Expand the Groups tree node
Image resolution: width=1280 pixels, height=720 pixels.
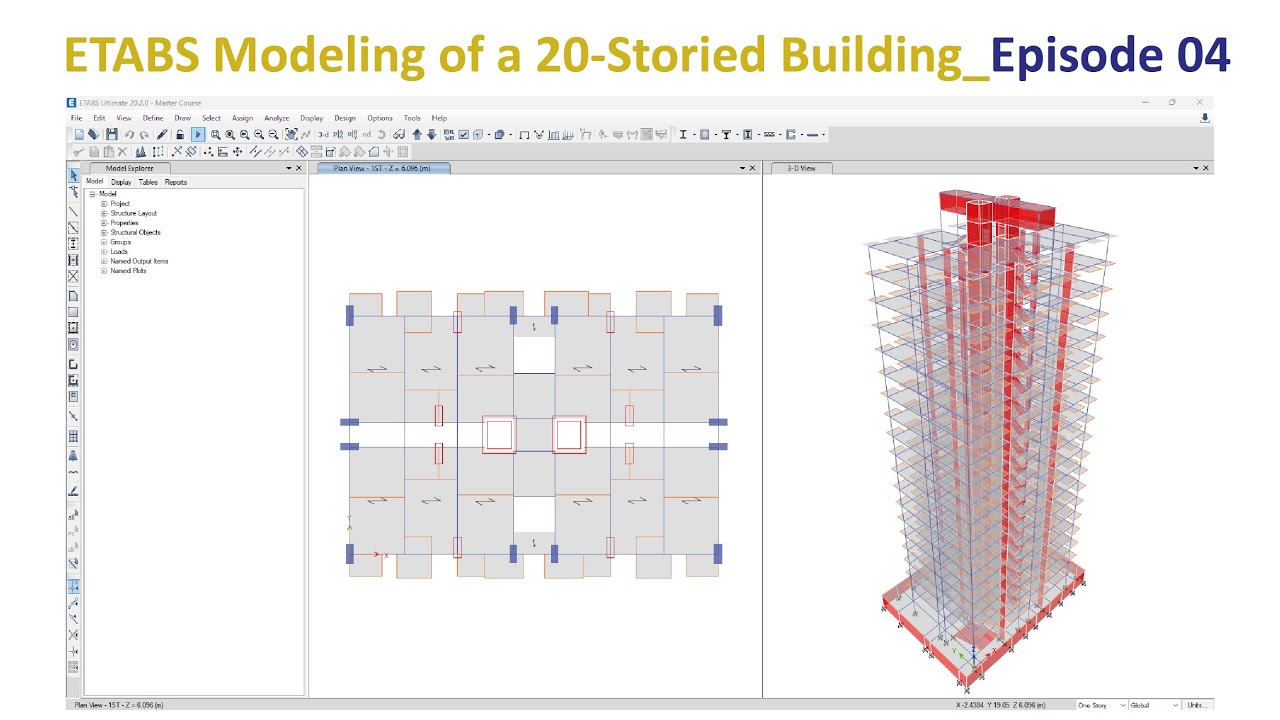(104, 242)
